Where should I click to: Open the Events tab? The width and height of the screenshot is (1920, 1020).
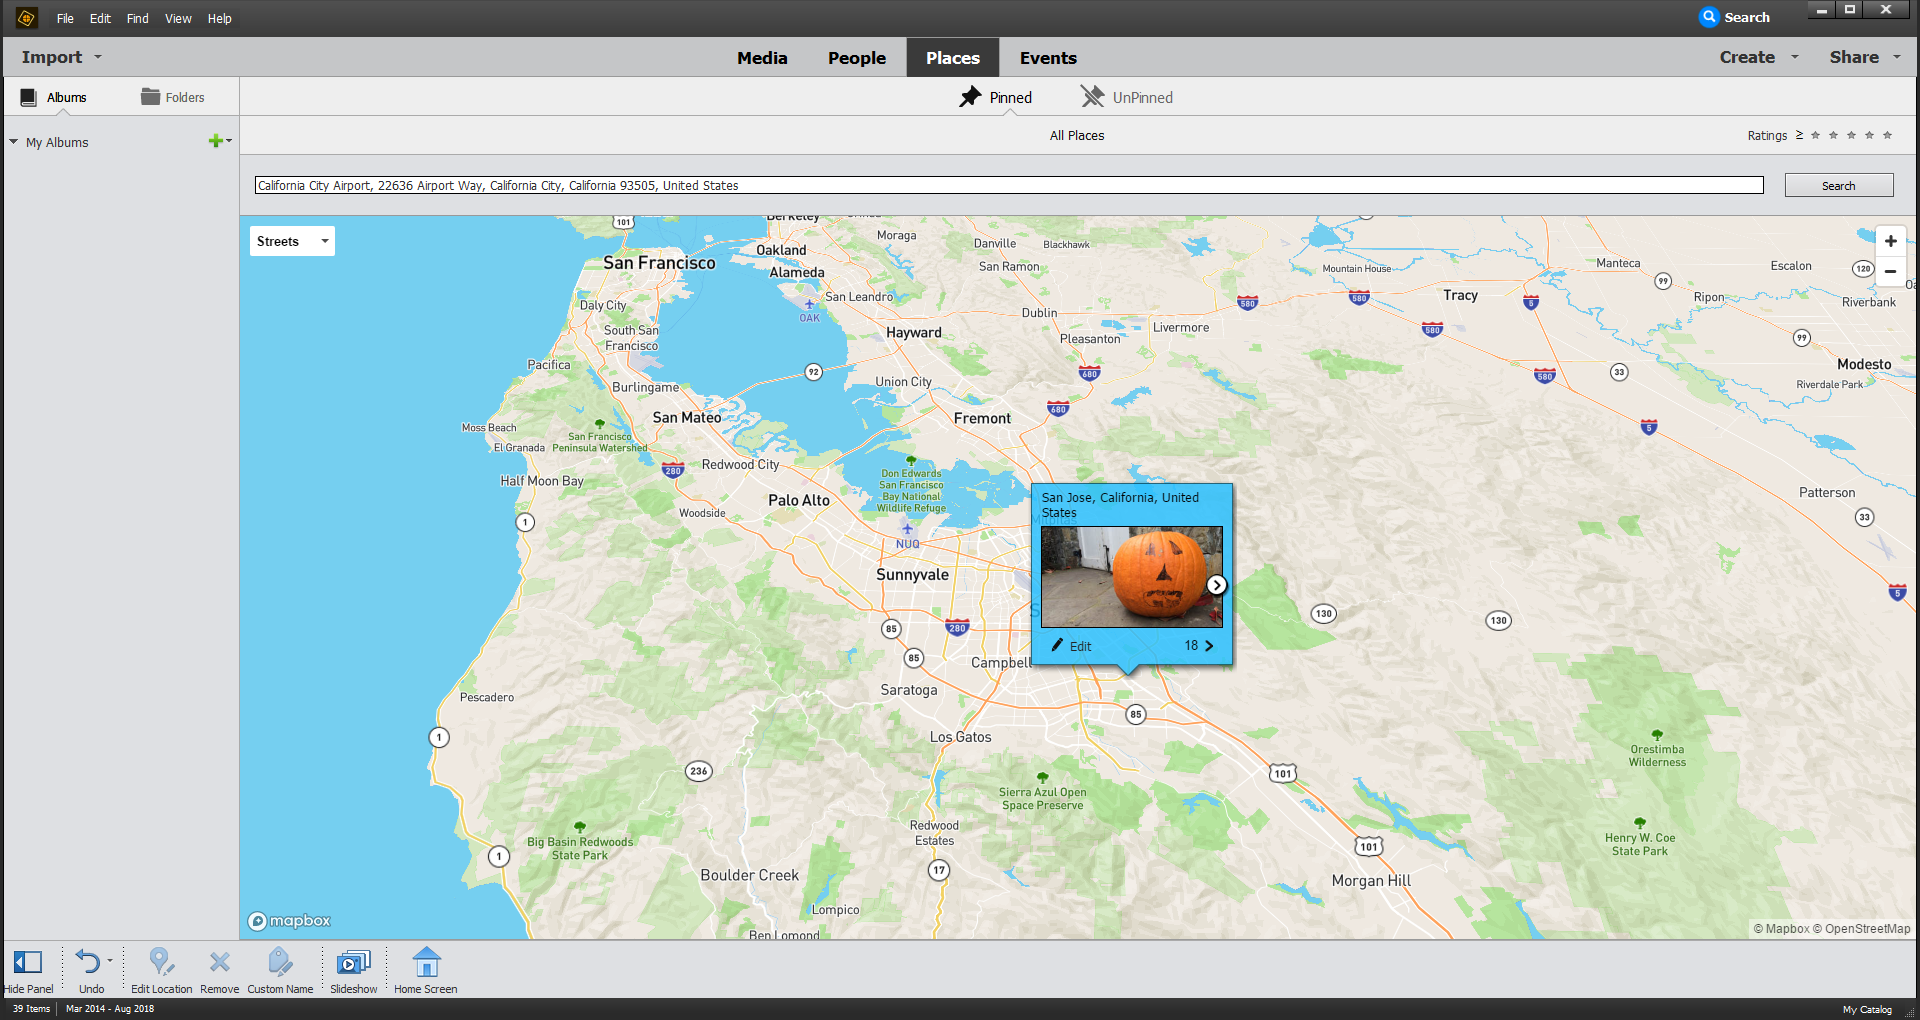pyautogui.click(x=1048, y=58)
